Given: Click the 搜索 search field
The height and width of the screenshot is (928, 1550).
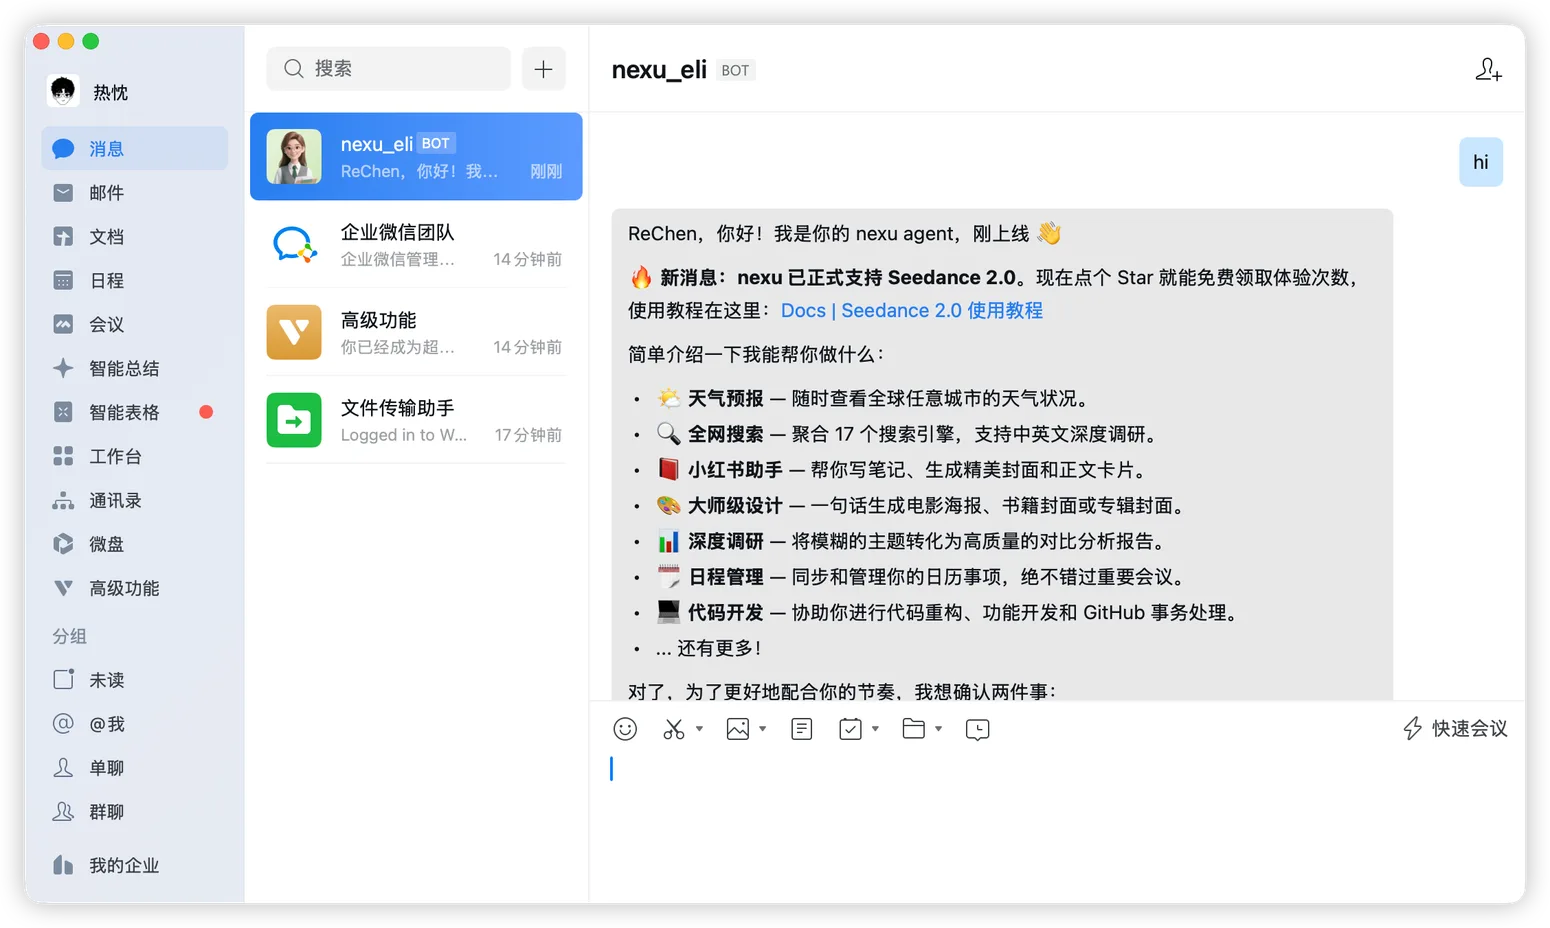Looking at the screenshot, I should coord(388,68).
